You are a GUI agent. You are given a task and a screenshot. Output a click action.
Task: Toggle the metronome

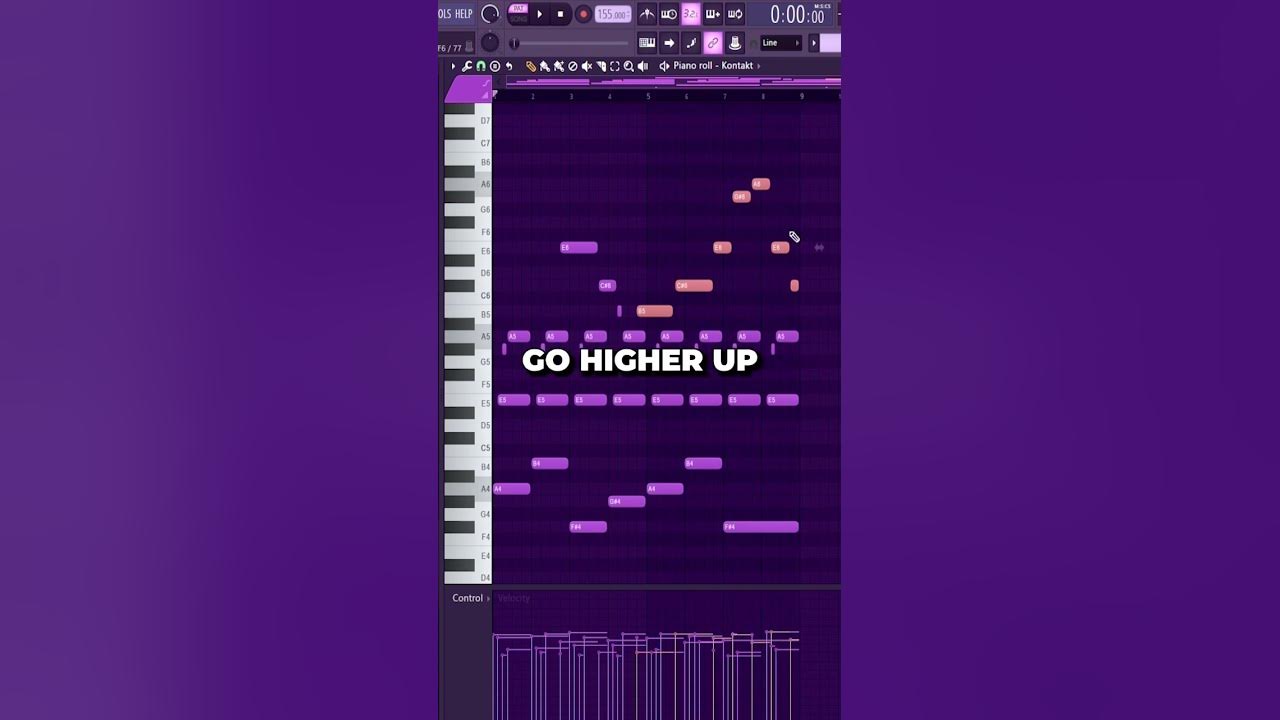click(x=647, y=14)
